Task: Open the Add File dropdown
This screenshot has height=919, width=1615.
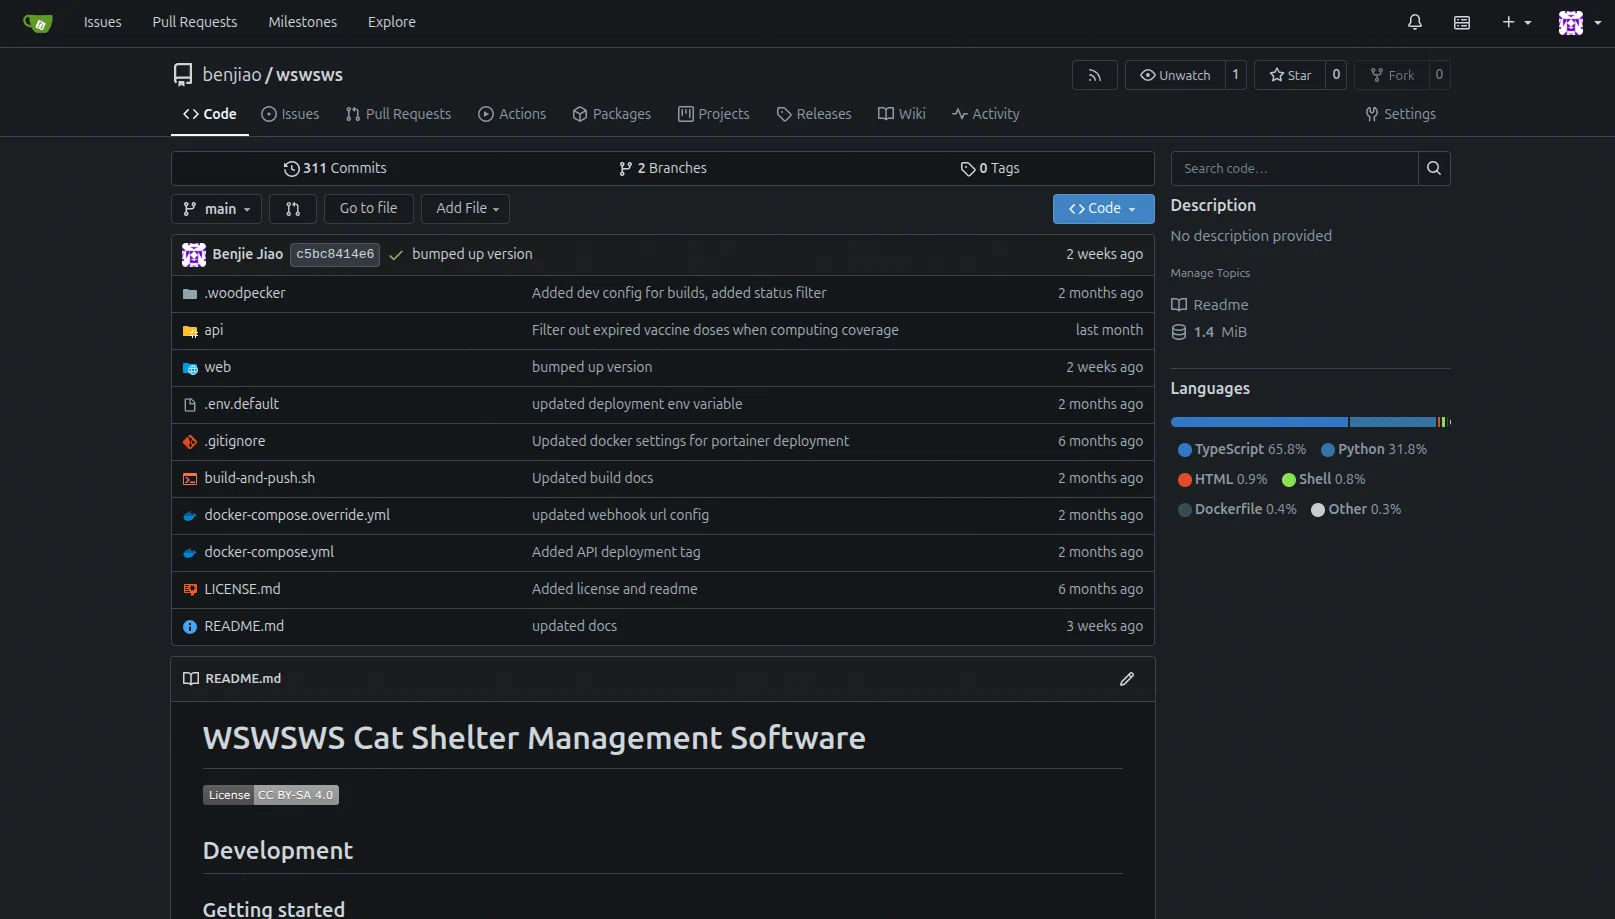Action: (x=466, y=209)
